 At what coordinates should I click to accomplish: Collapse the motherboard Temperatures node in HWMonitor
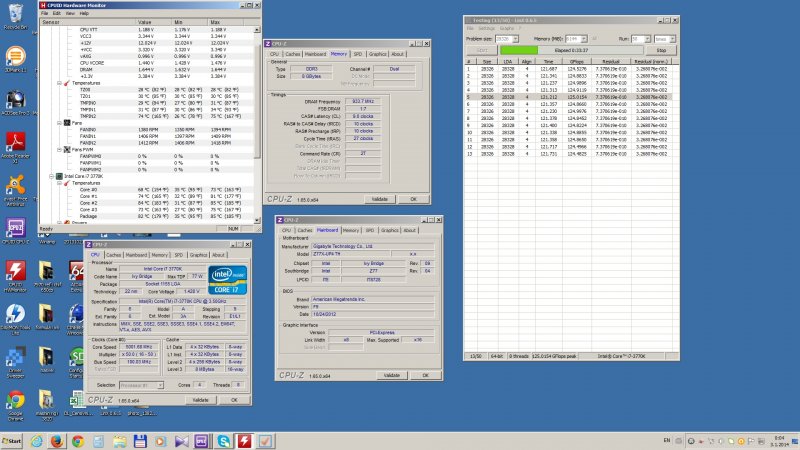click(59, 83)
